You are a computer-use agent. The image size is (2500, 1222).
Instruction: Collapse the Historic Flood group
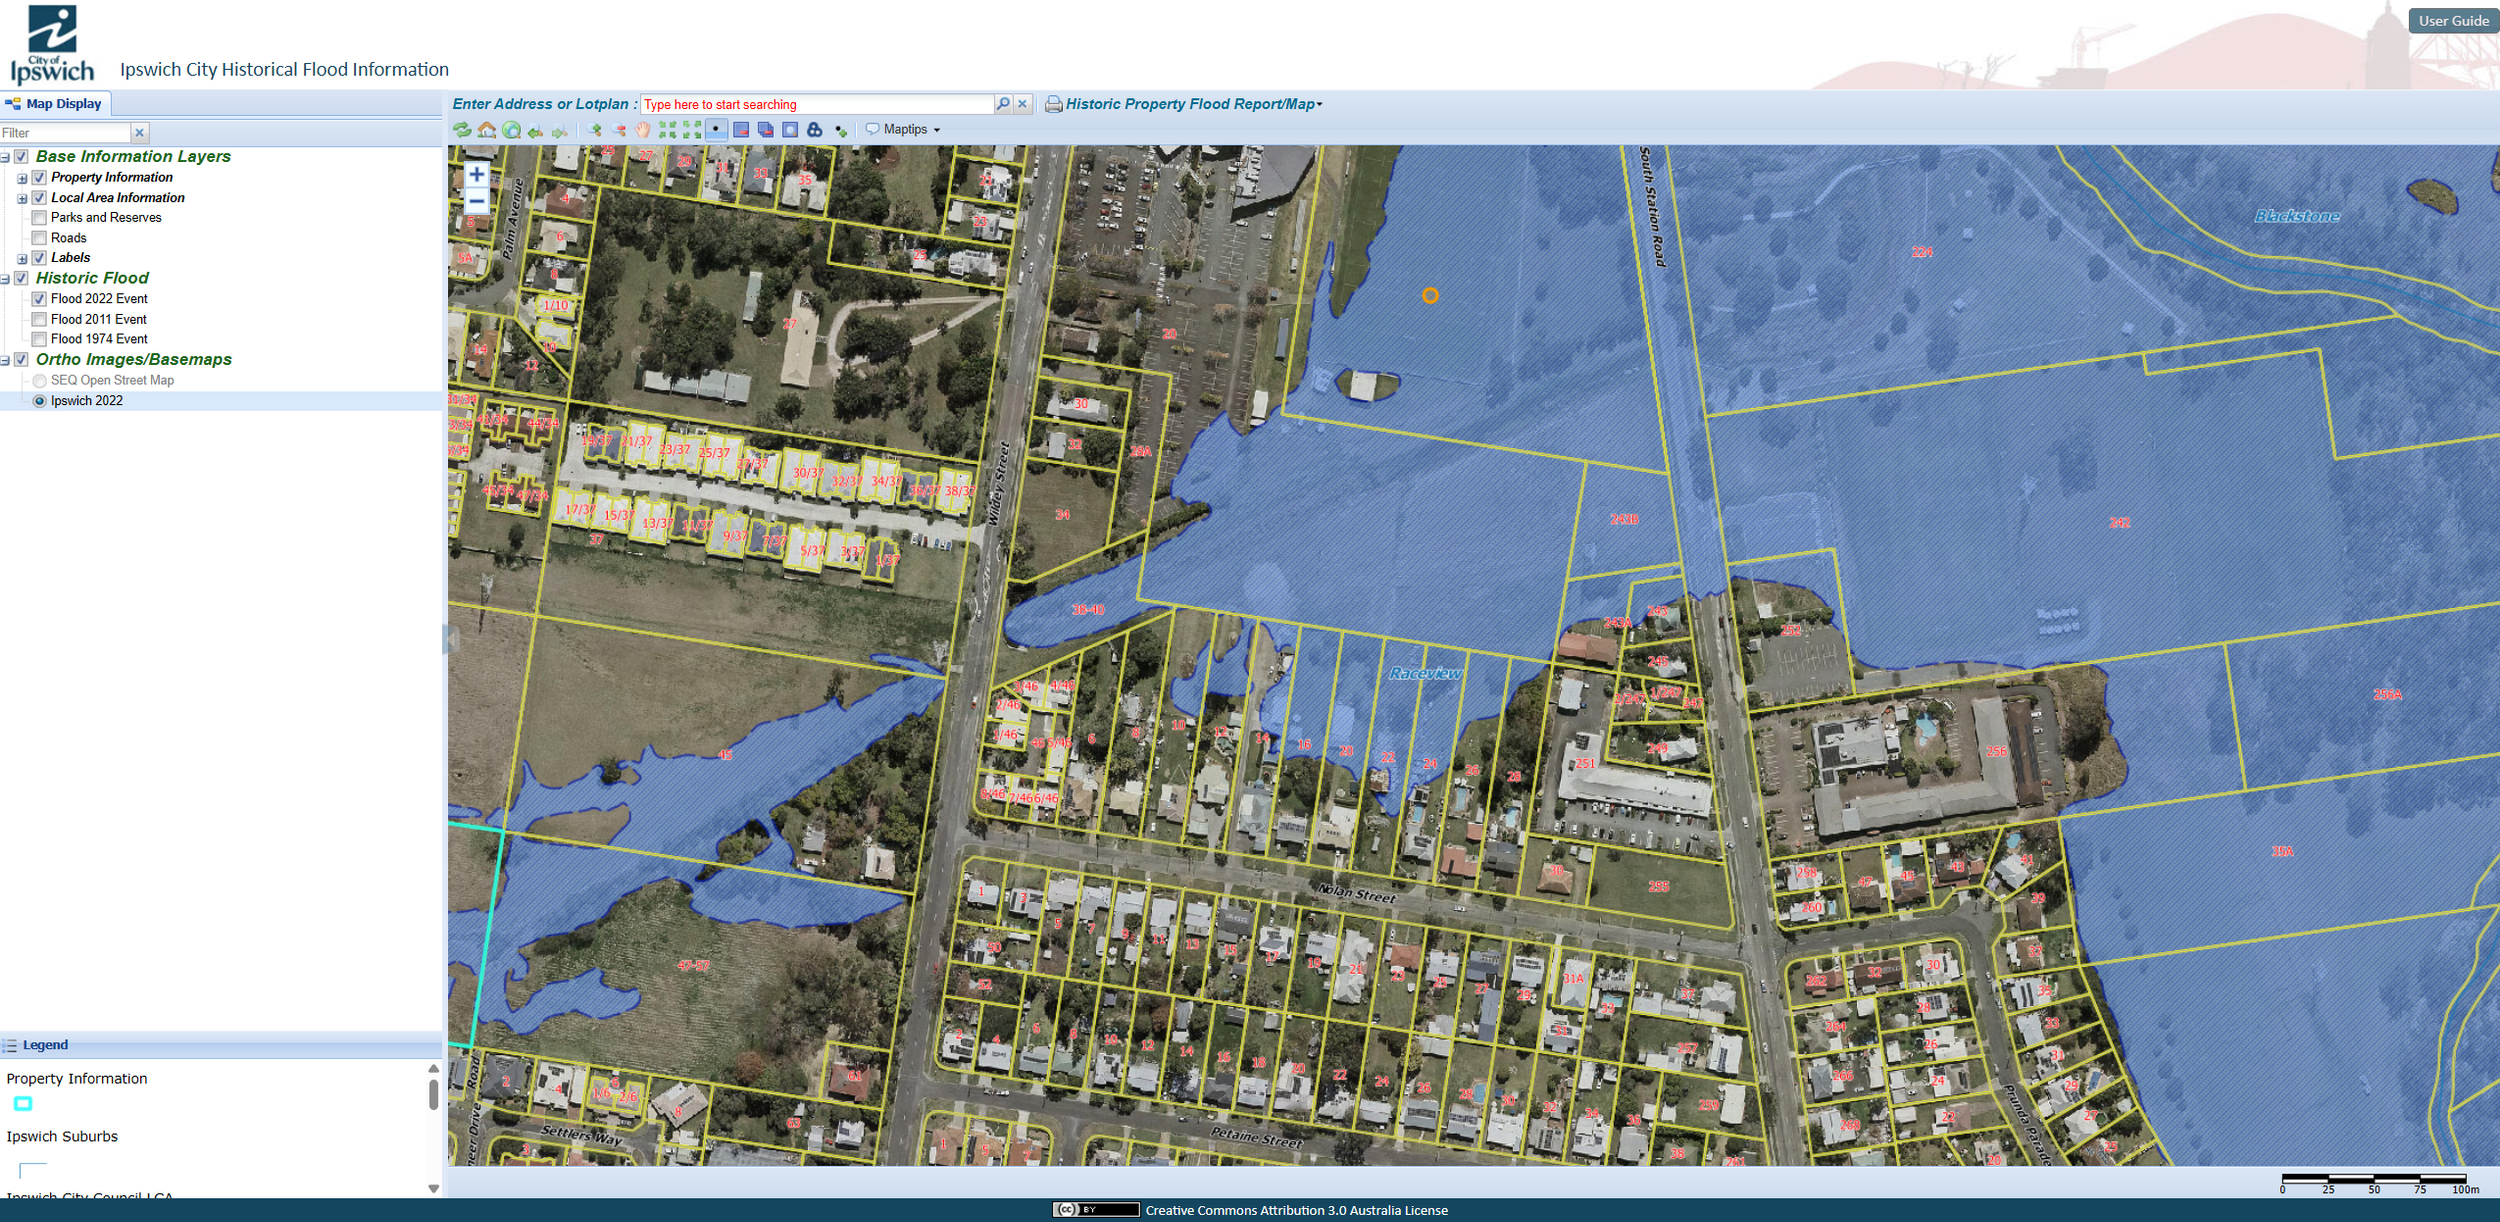(5, 280)
